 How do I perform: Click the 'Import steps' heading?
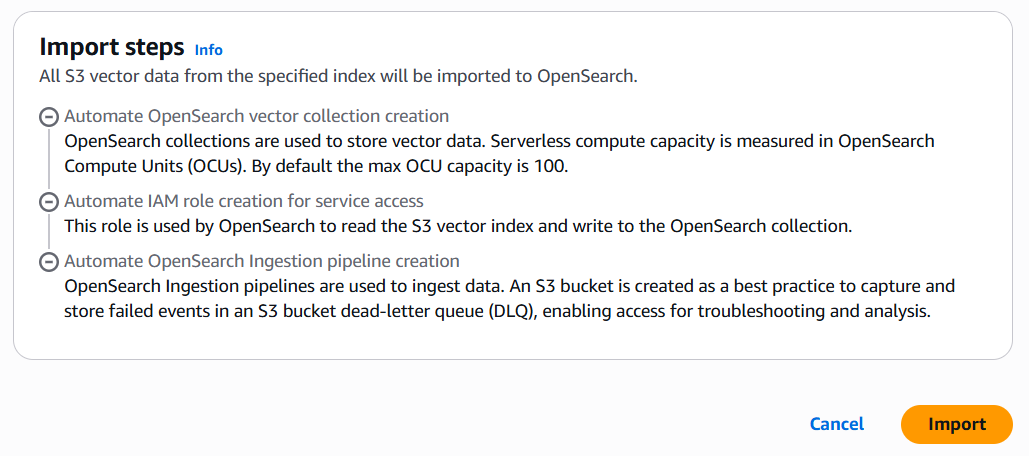point(112,47)
